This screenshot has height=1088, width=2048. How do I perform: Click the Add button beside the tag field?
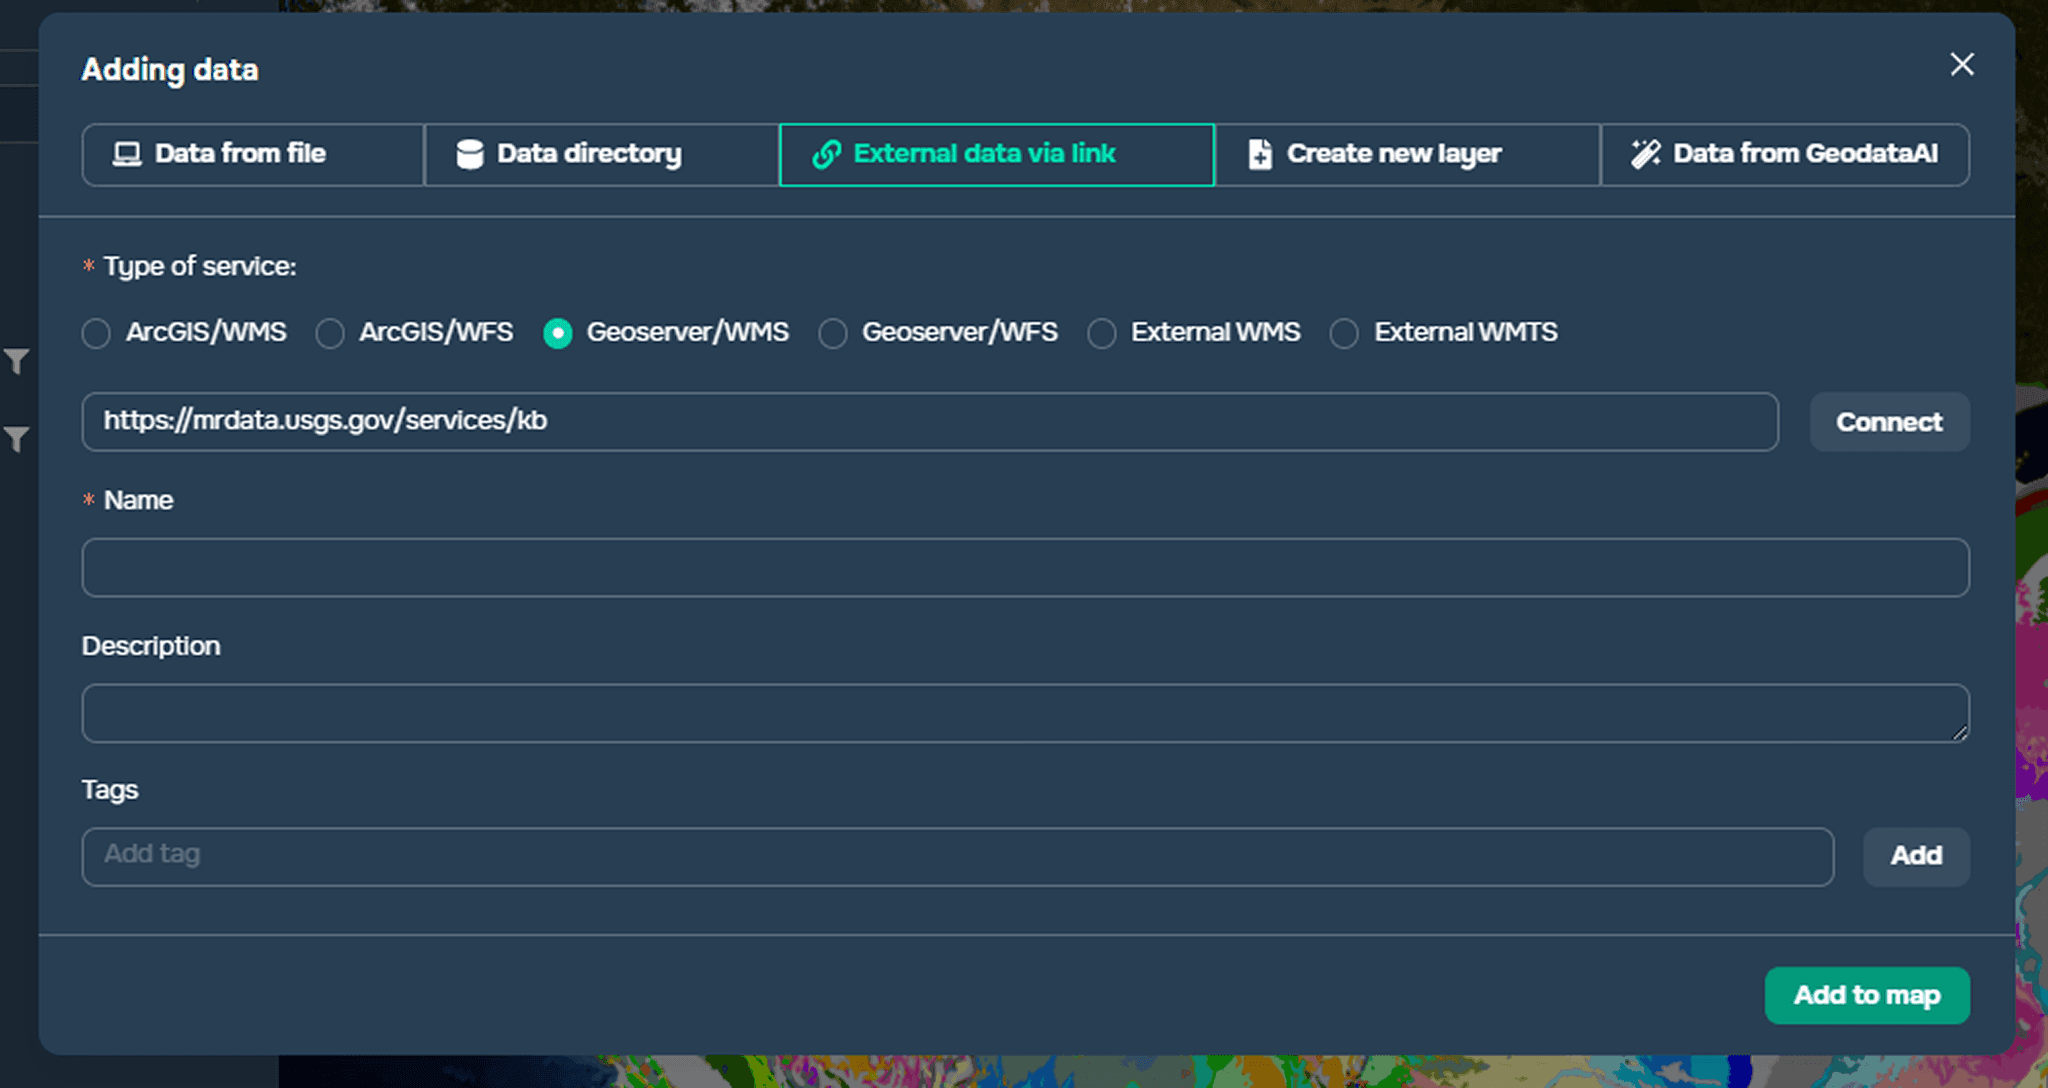[x=1915, y=856]
